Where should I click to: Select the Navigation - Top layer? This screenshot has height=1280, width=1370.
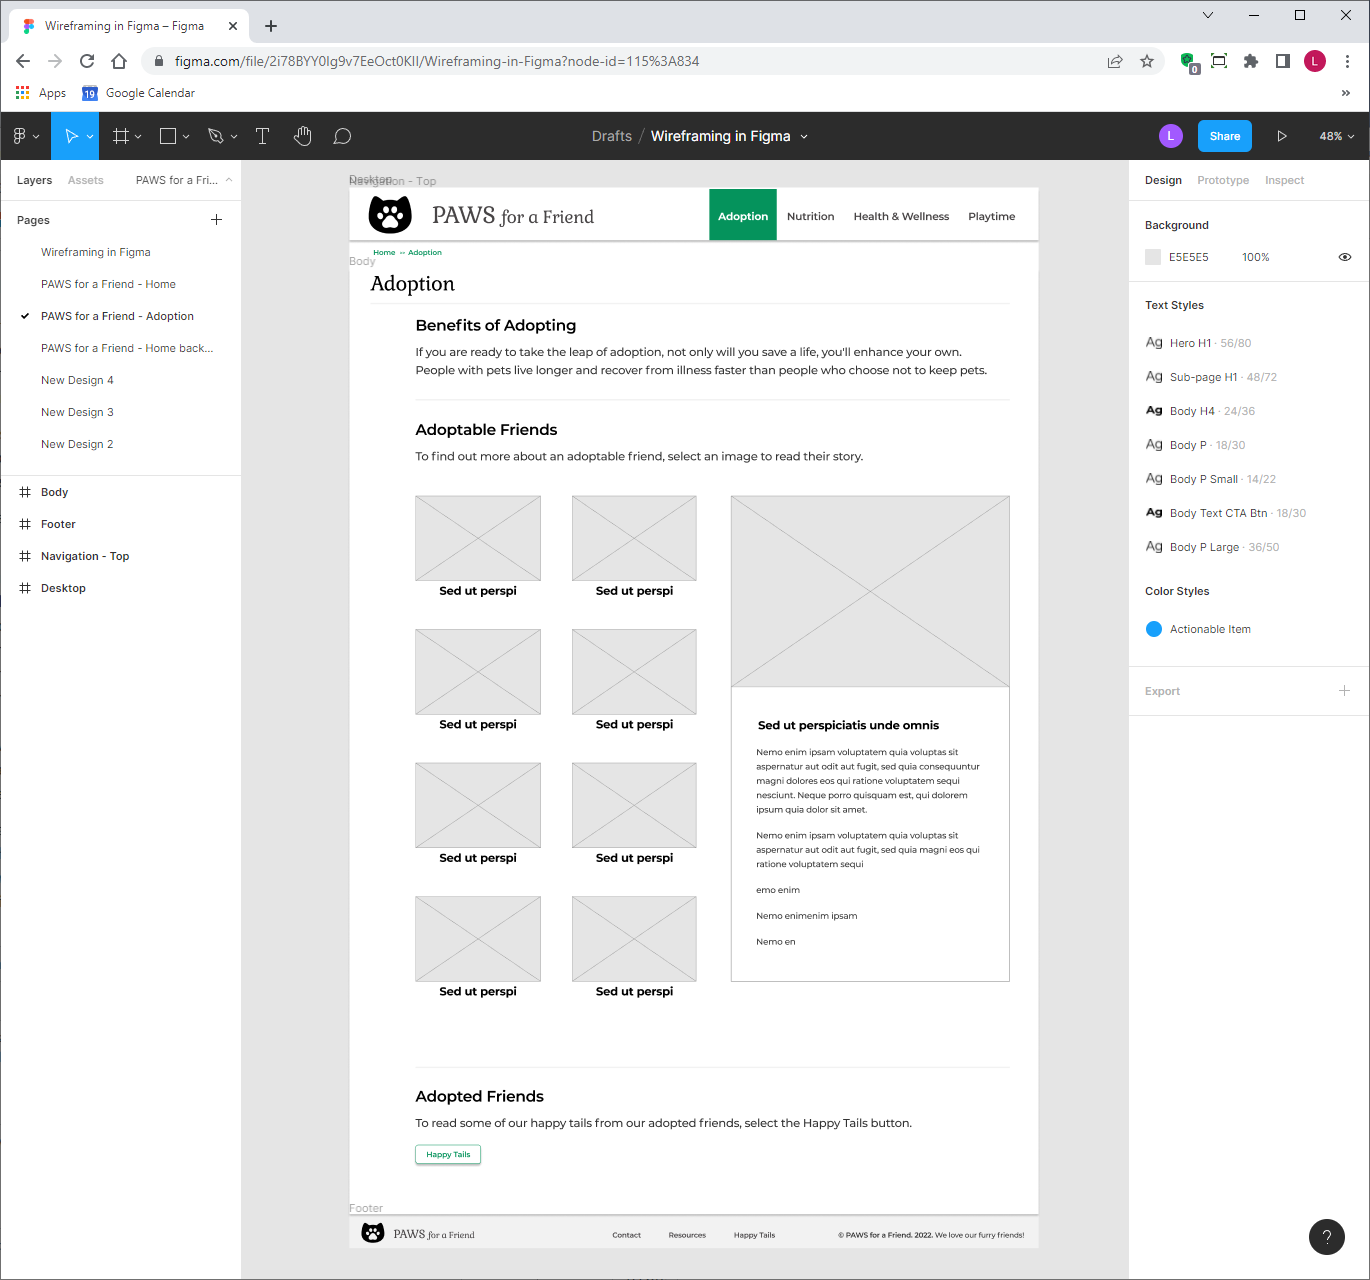(85, 555)
